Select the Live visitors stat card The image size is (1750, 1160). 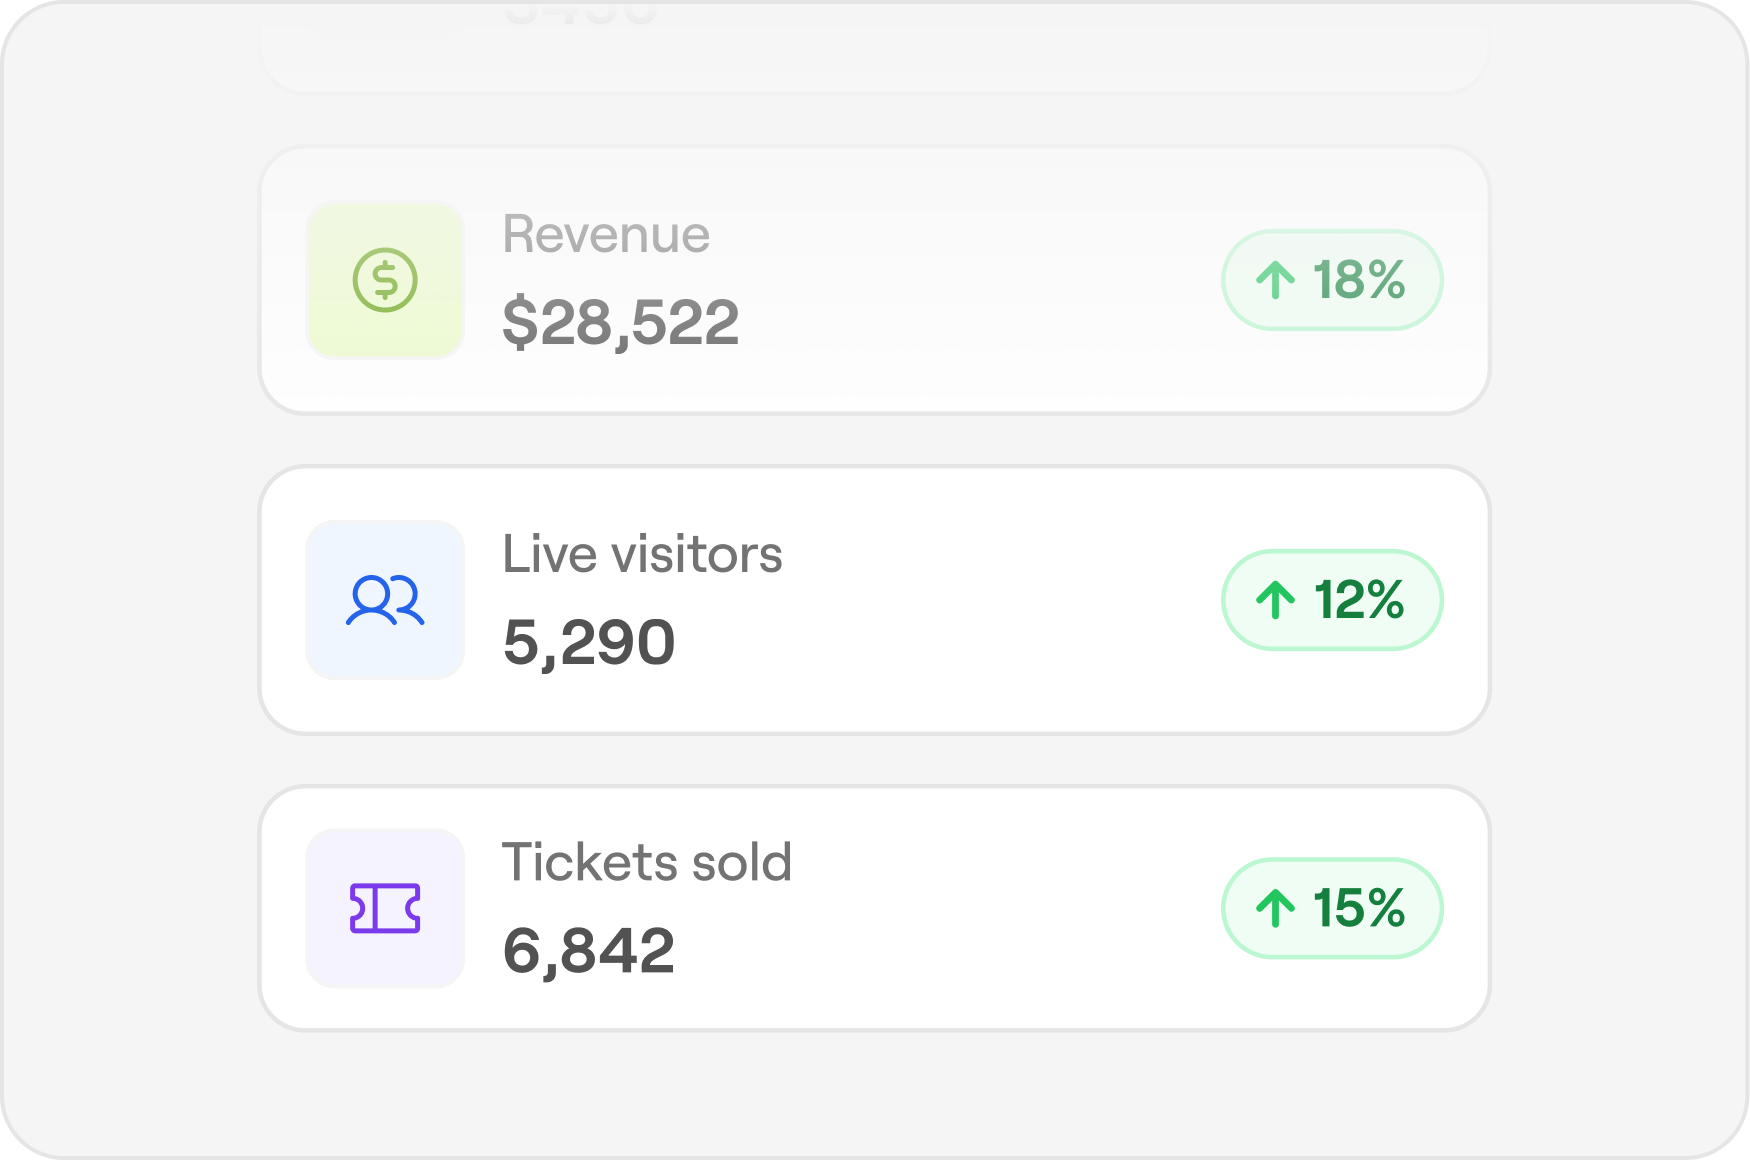(x=875, y=600)
